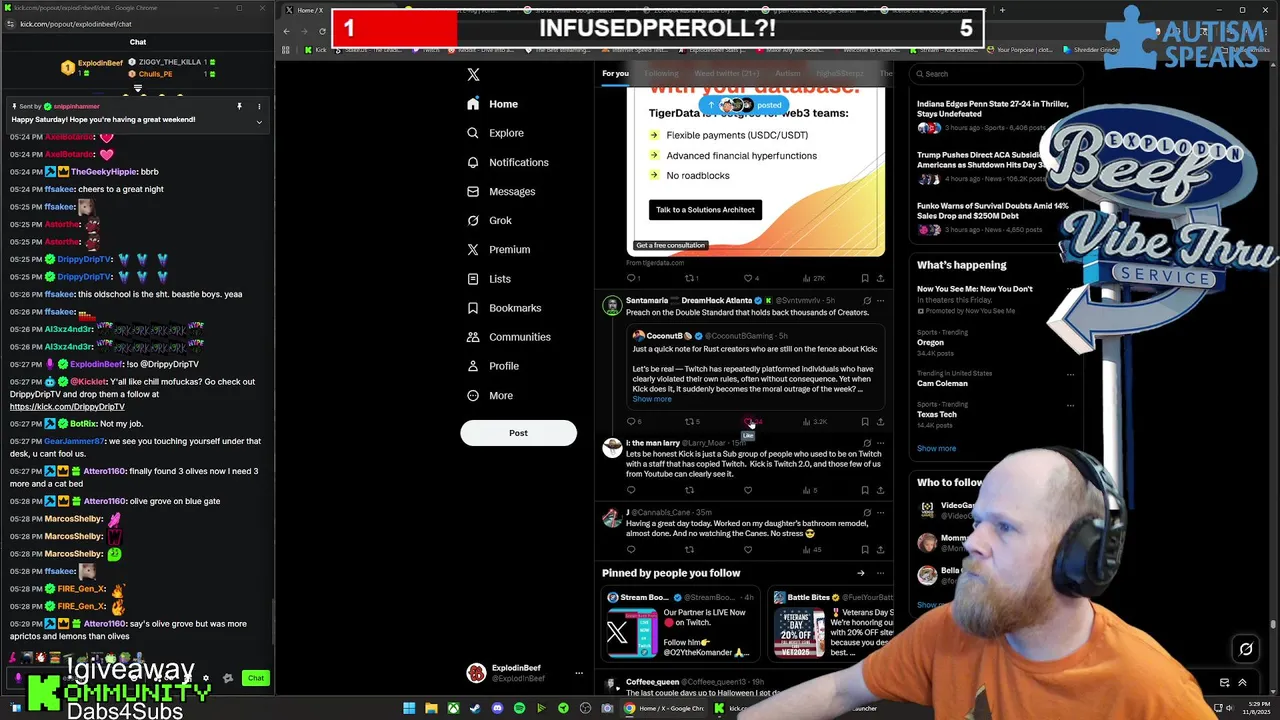This screenshot has width=1280, height=720.
Task: Click Talk to a Solutions Architect button
Action: tap(705, 209)
